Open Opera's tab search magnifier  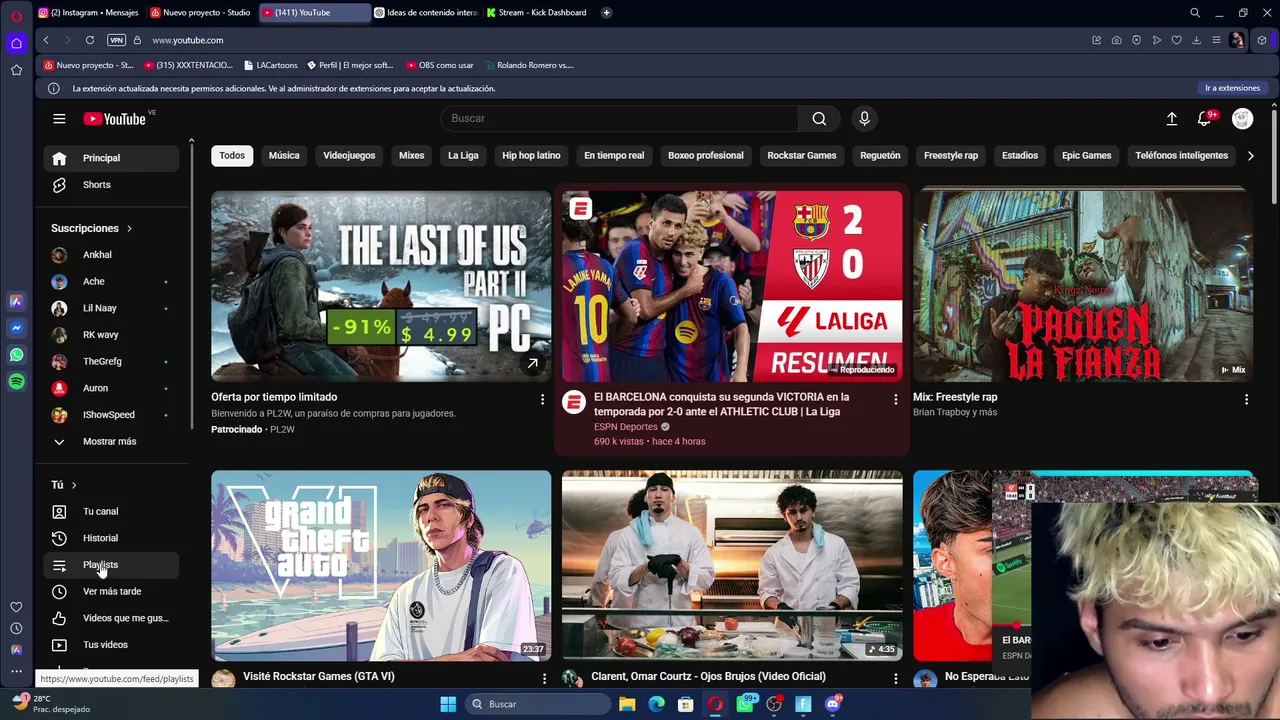(1195, 13)
